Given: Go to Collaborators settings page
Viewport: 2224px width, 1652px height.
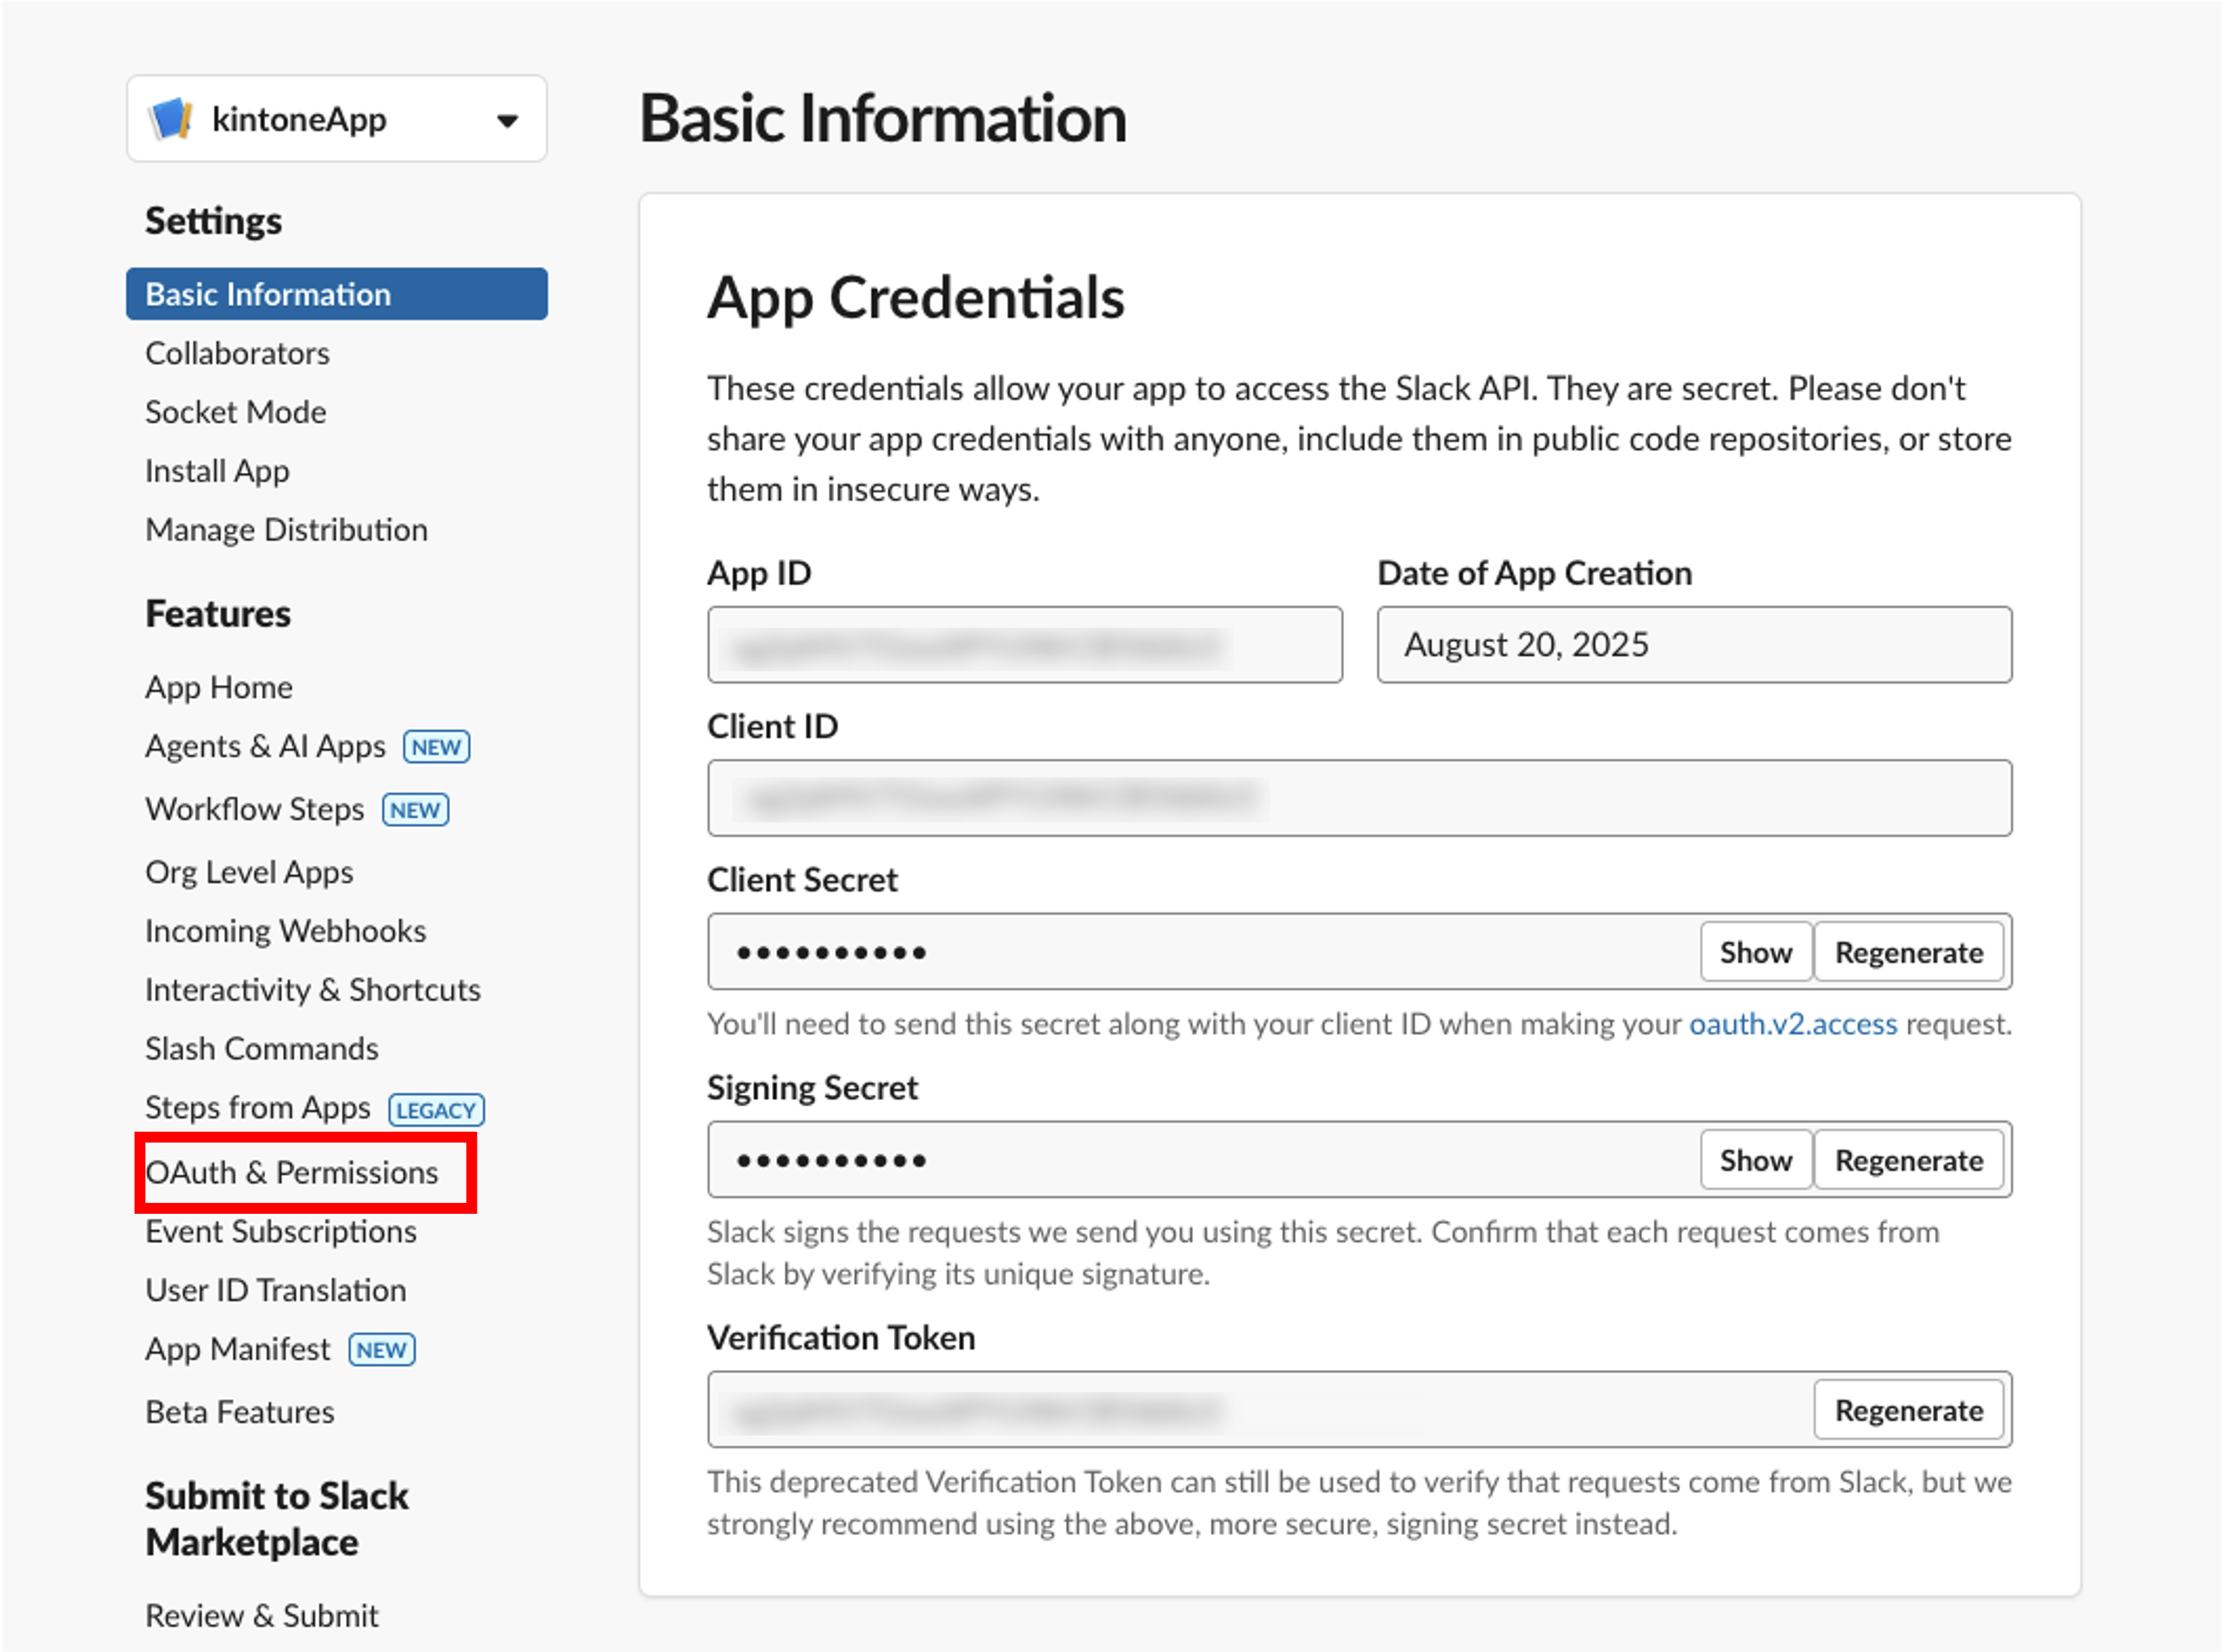Looking at the screenshot, I should tap(237, 353).
